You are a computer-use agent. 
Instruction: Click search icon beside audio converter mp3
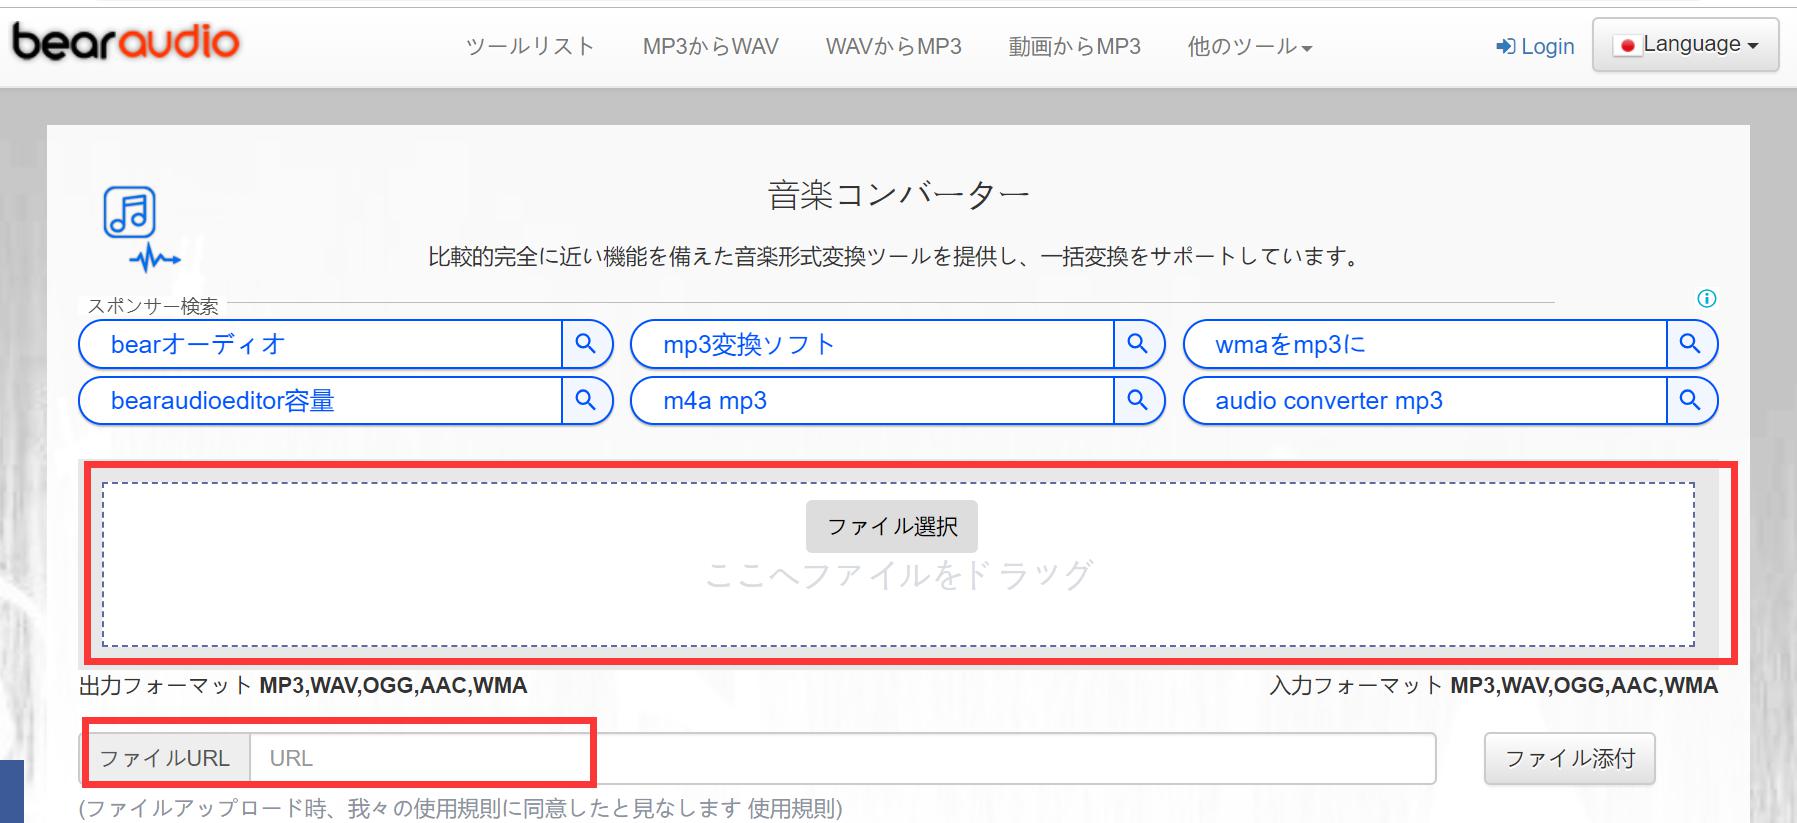(x=1690, y=400)
